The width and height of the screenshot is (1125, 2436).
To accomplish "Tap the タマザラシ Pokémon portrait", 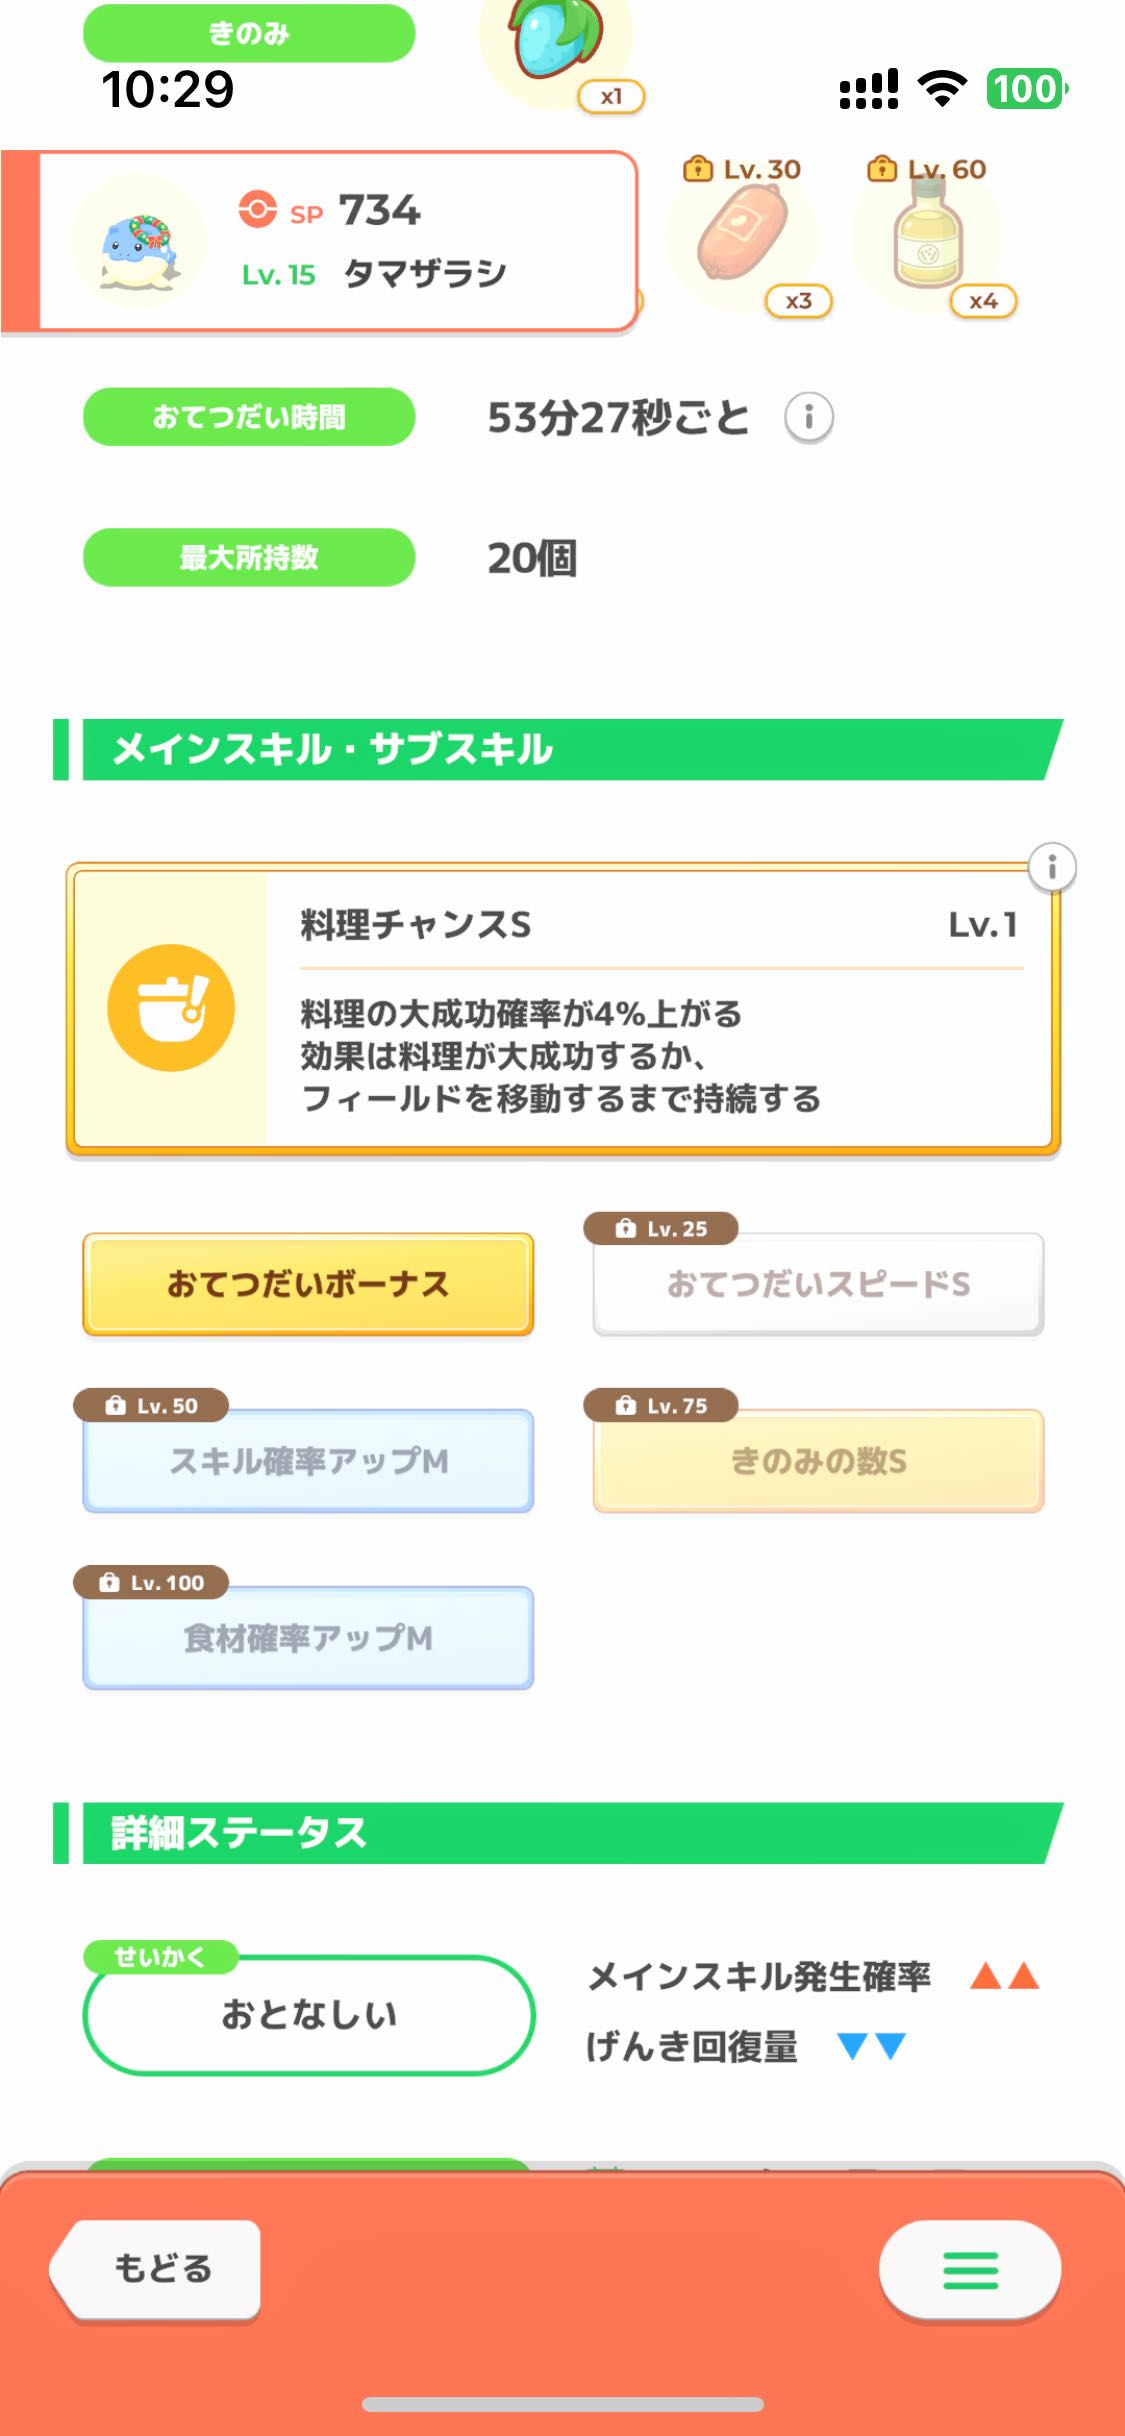I will click(x=139, y=242).
